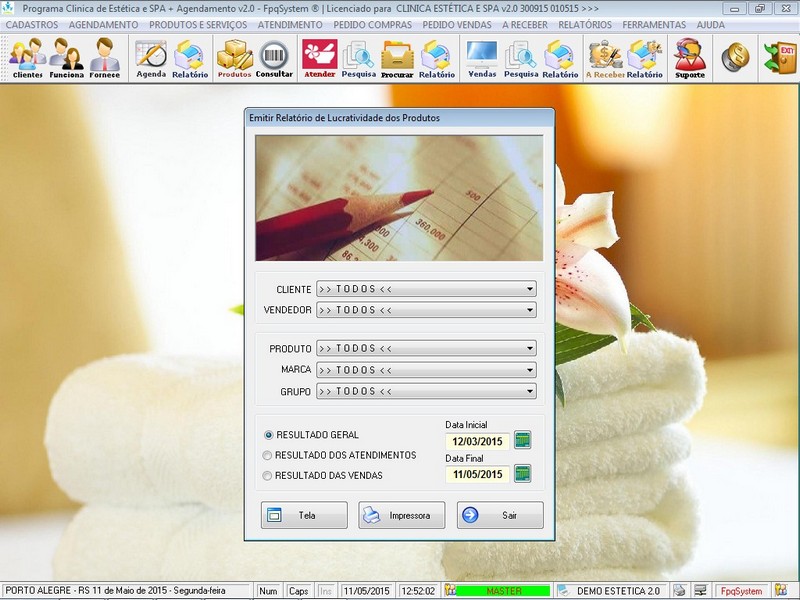Open Pesquisa icon next to Vendas

click(x=521, y=58)
